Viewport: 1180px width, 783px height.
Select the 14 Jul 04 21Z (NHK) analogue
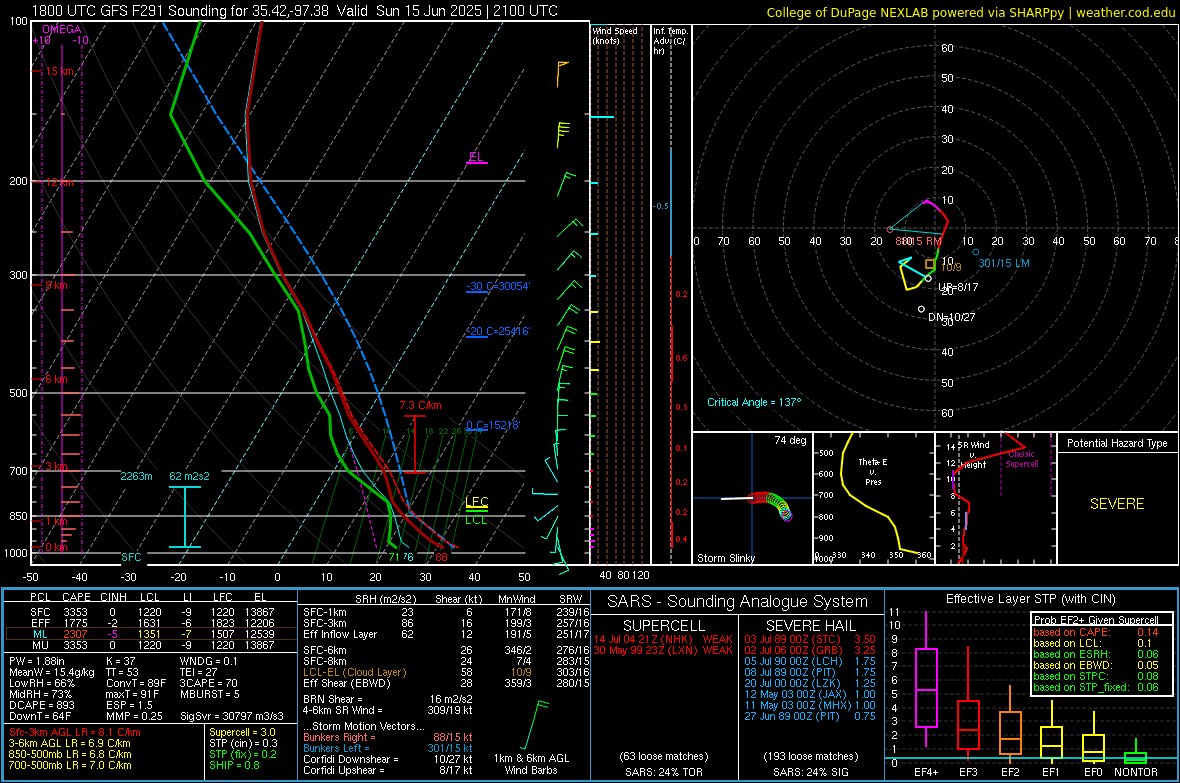[x=663, y=639]
